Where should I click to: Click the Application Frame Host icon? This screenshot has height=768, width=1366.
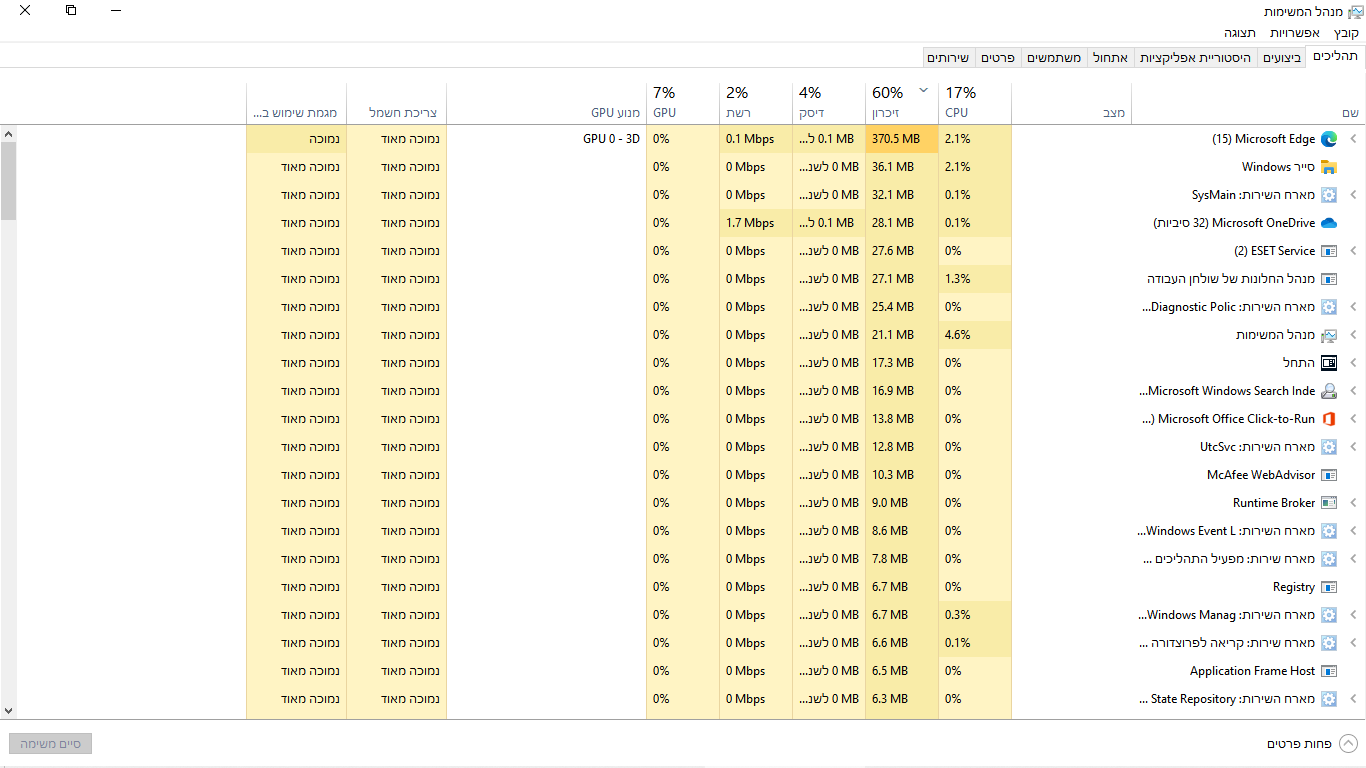pyautogui.click(x=1329, y=671)
